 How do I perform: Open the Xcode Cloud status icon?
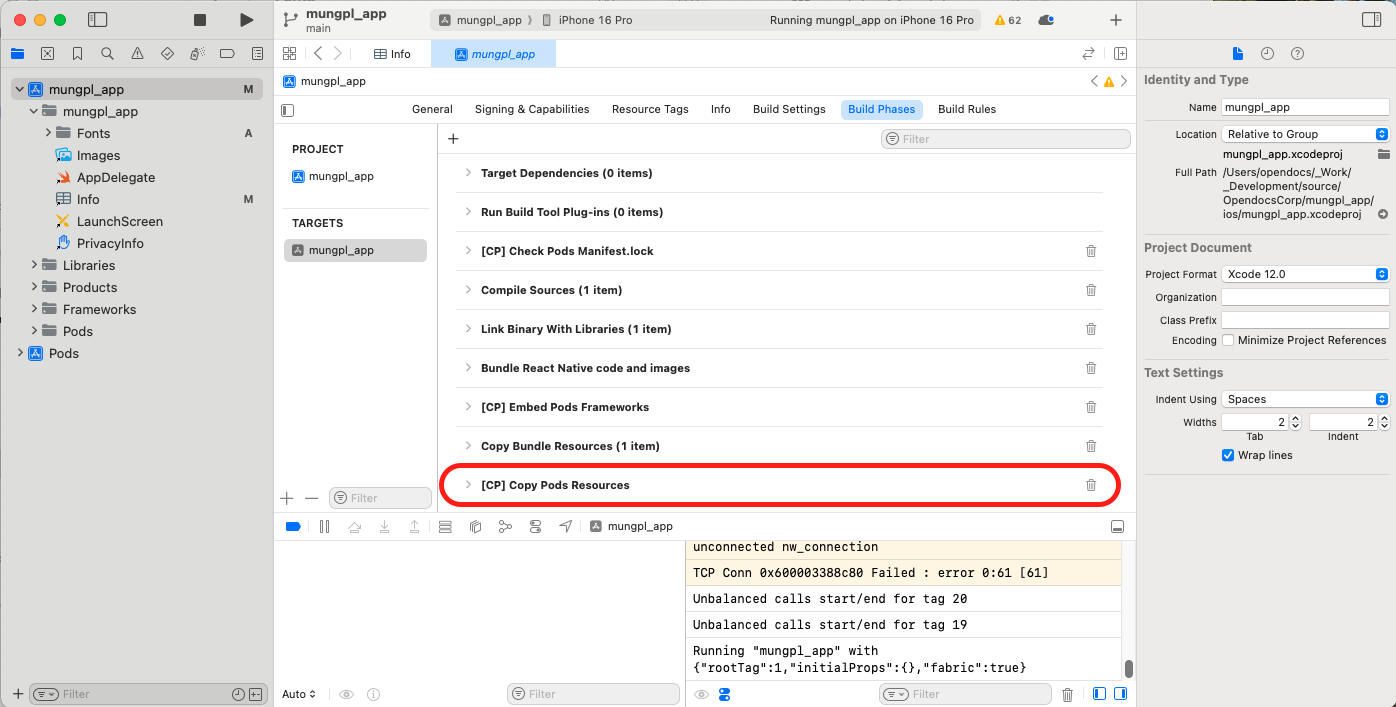point(1046,20)
